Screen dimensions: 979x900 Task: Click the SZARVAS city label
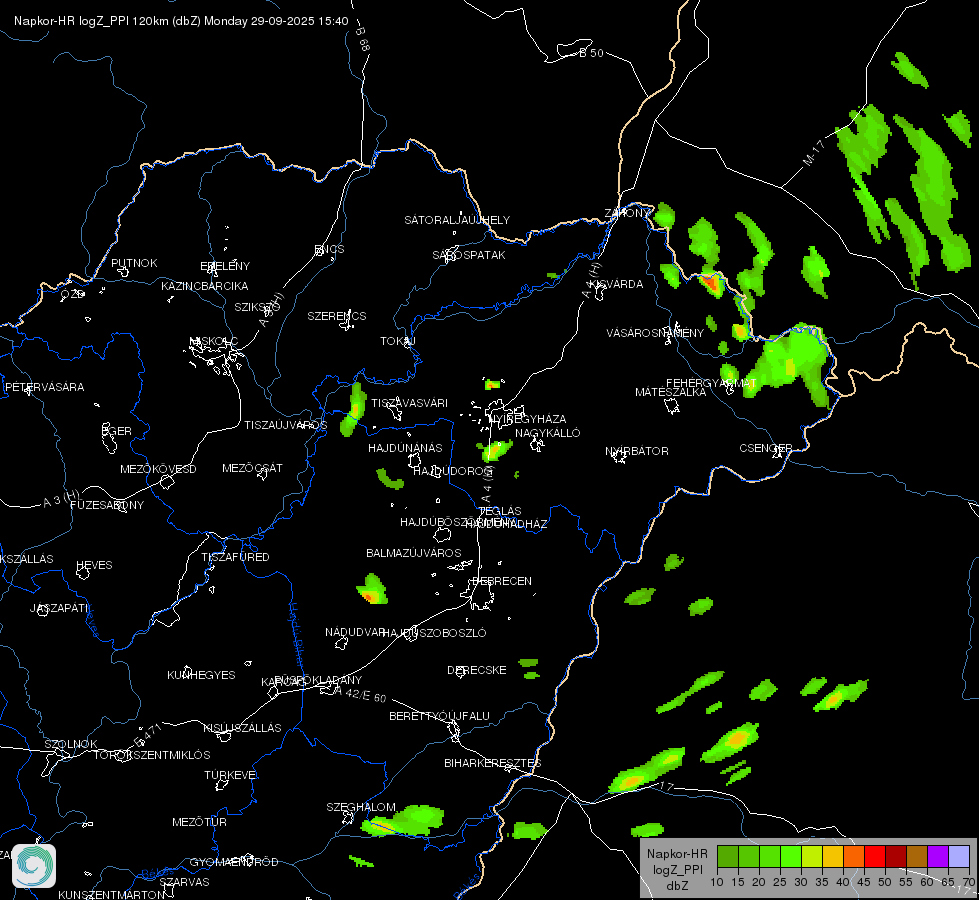click(184, 882)
